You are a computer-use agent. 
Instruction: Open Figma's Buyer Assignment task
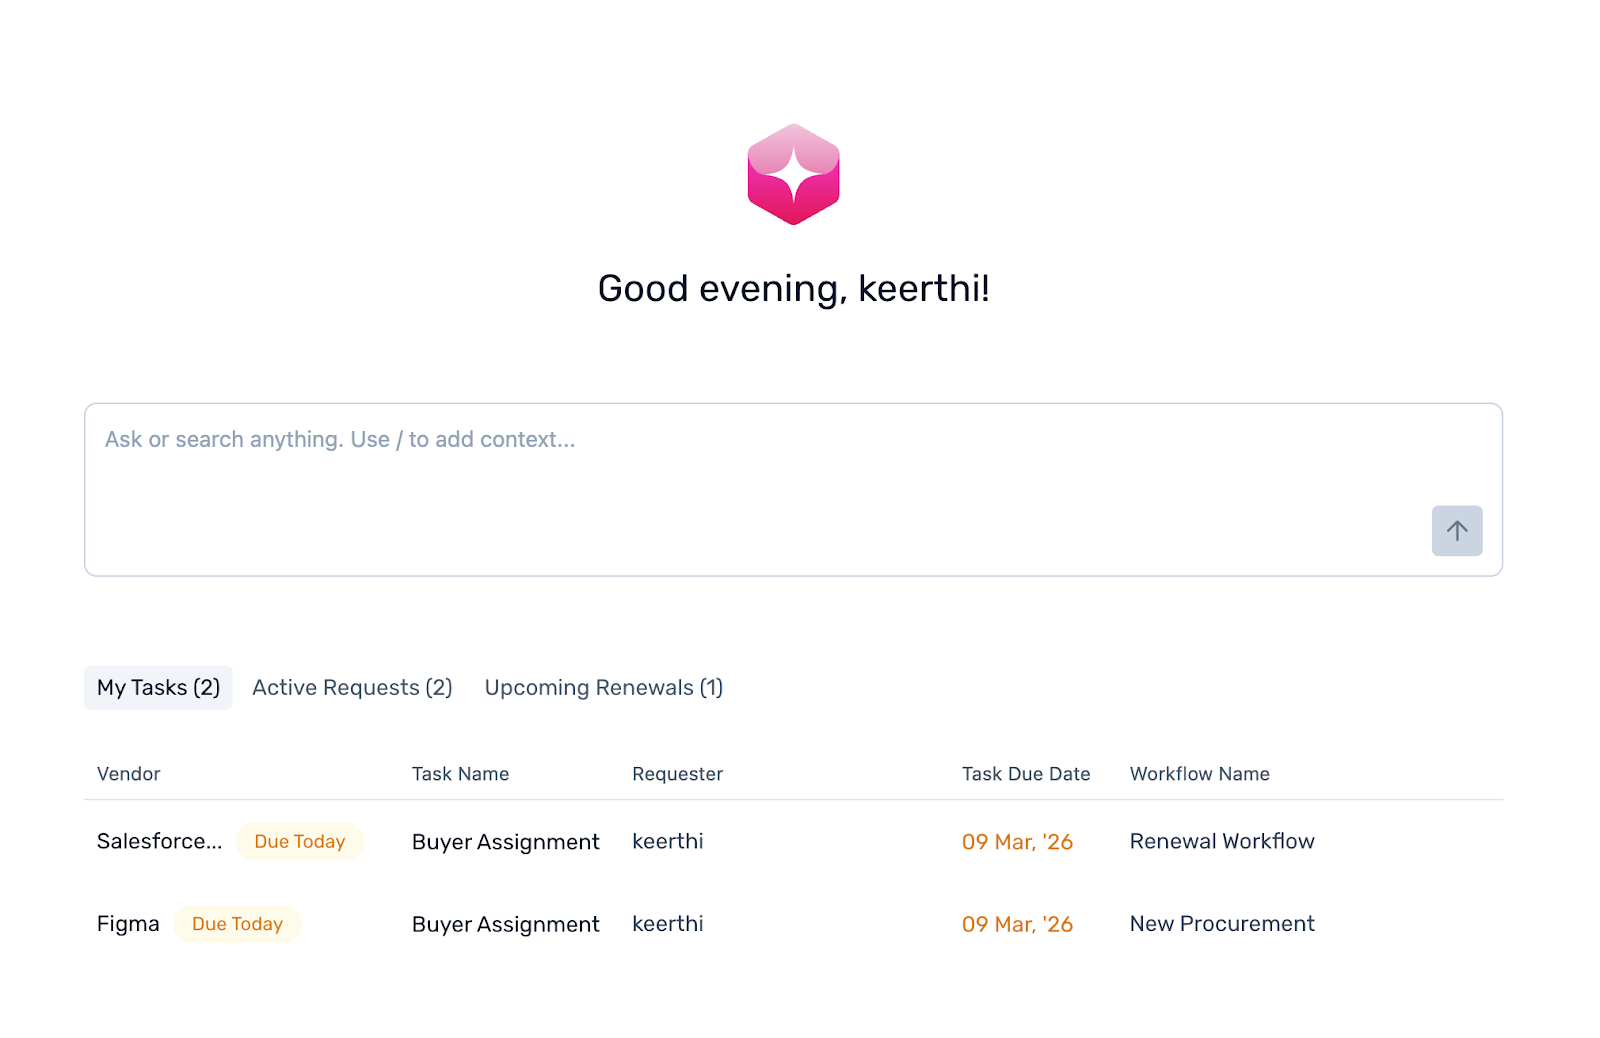tap(505, 924)
